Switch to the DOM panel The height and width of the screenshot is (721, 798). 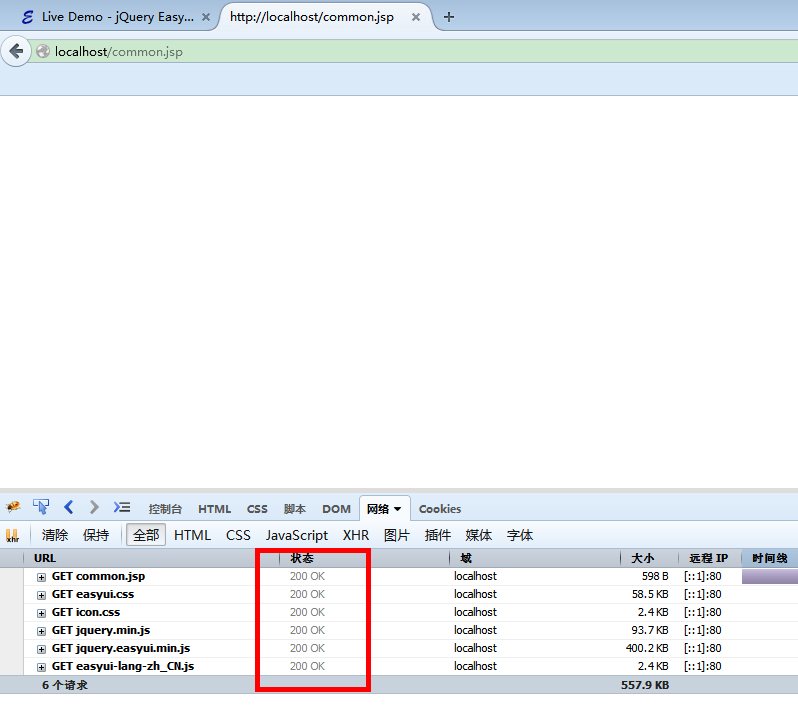click(336, 509)
